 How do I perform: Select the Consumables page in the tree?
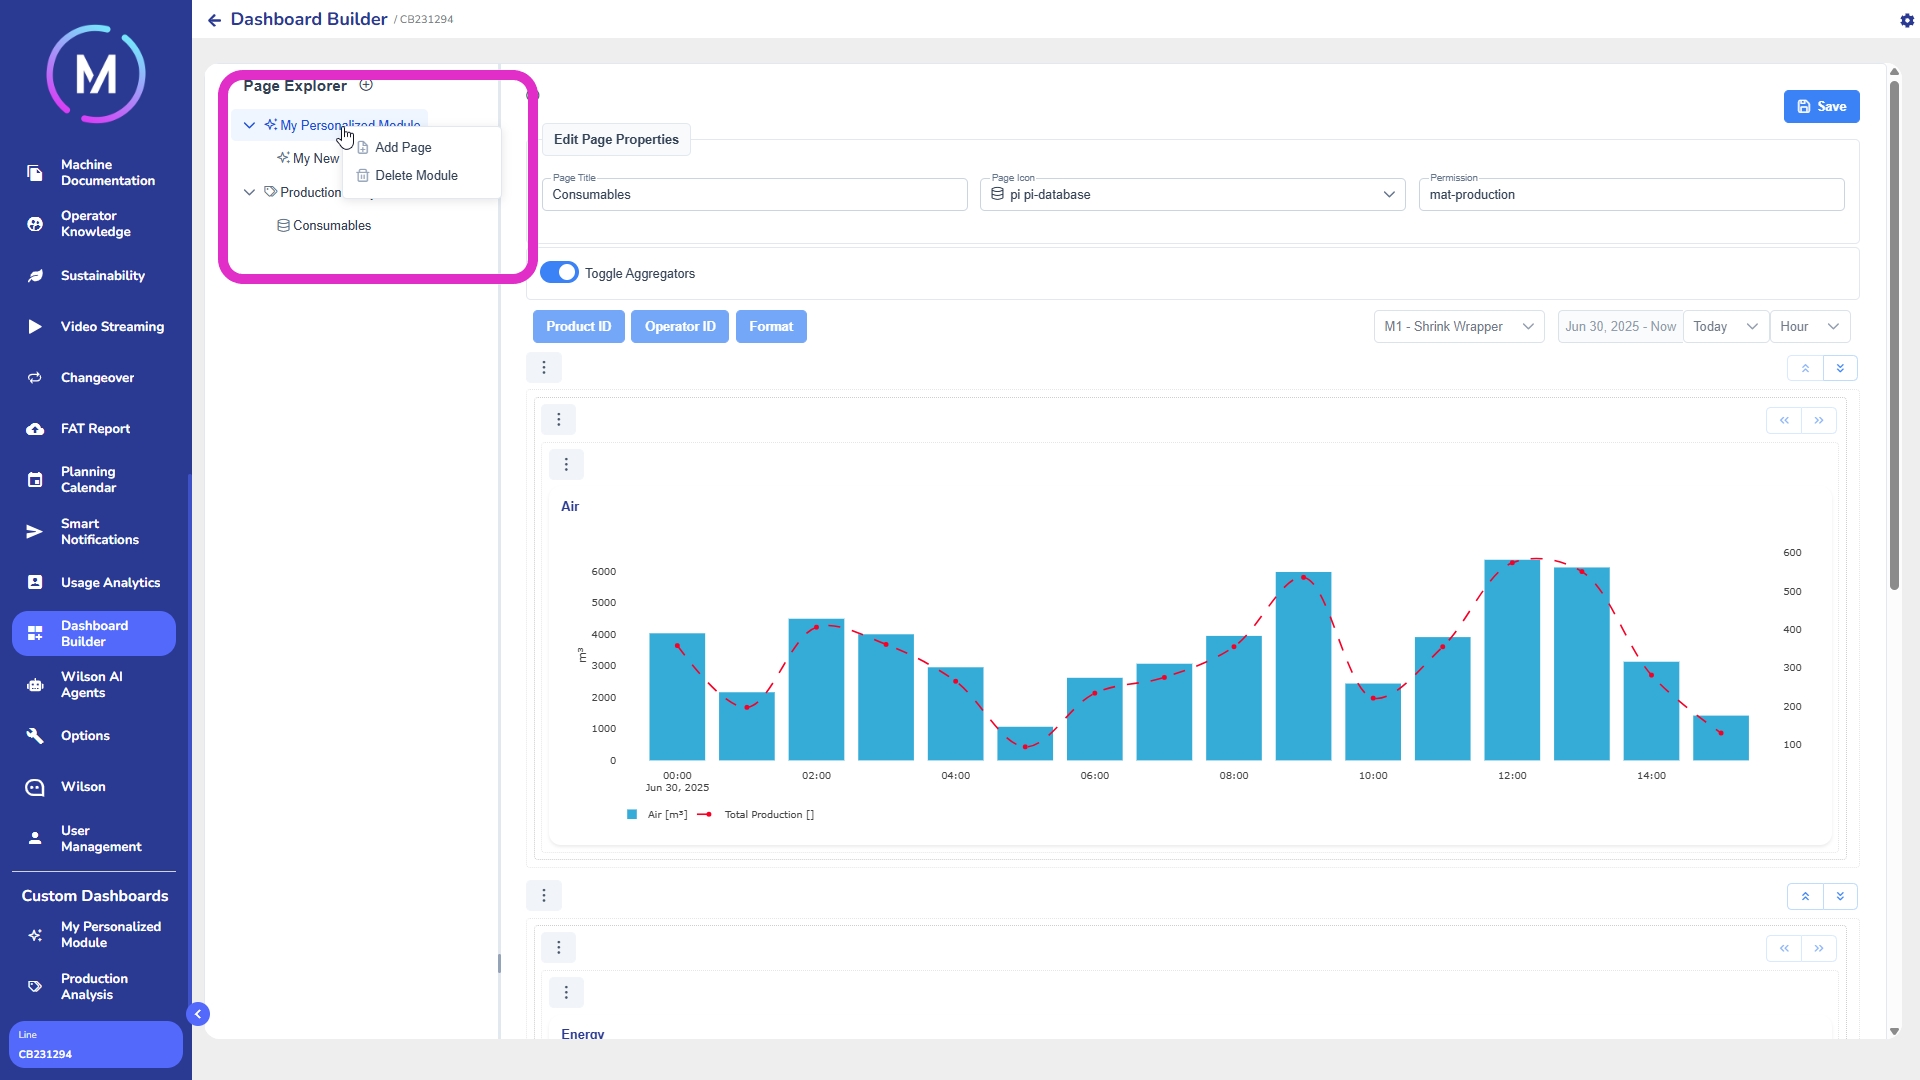coord(331,226)
